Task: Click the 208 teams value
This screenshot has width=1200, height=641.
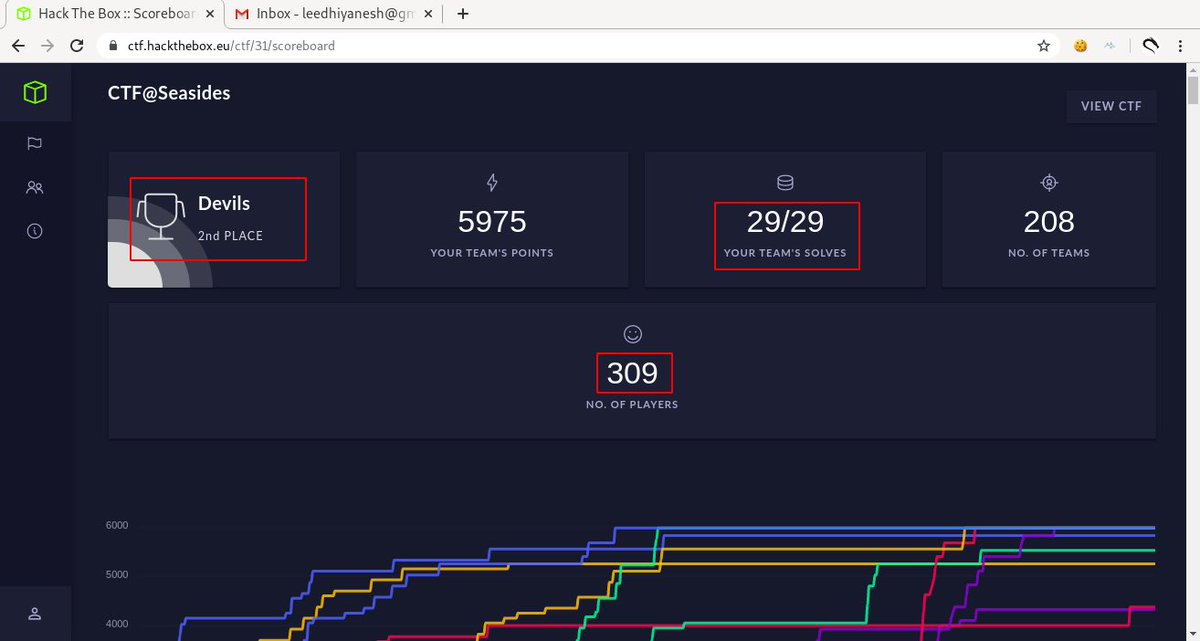Action: click(1049, 221)
